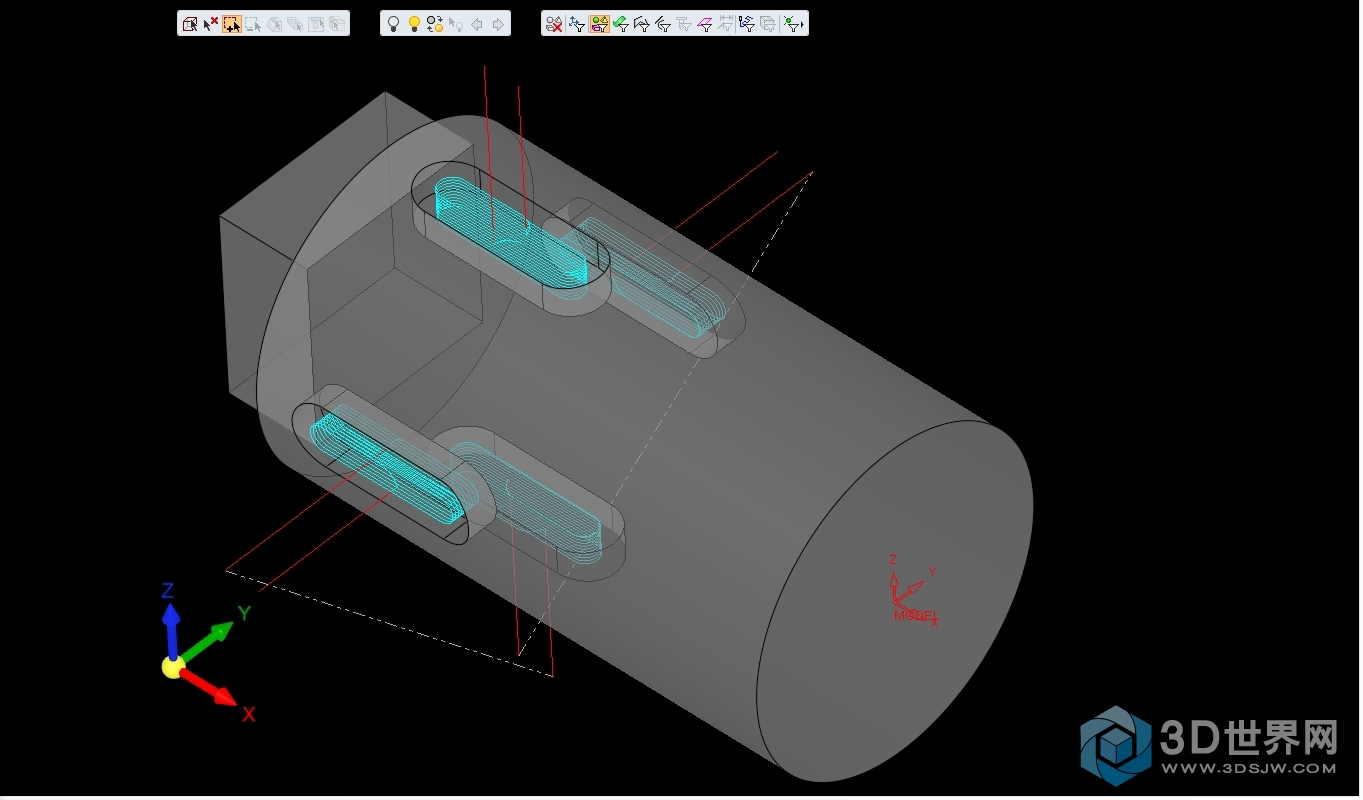Click the greyed solid box filter icon
This screenshot has height=800, width=1363.
(x=768, y=24)
